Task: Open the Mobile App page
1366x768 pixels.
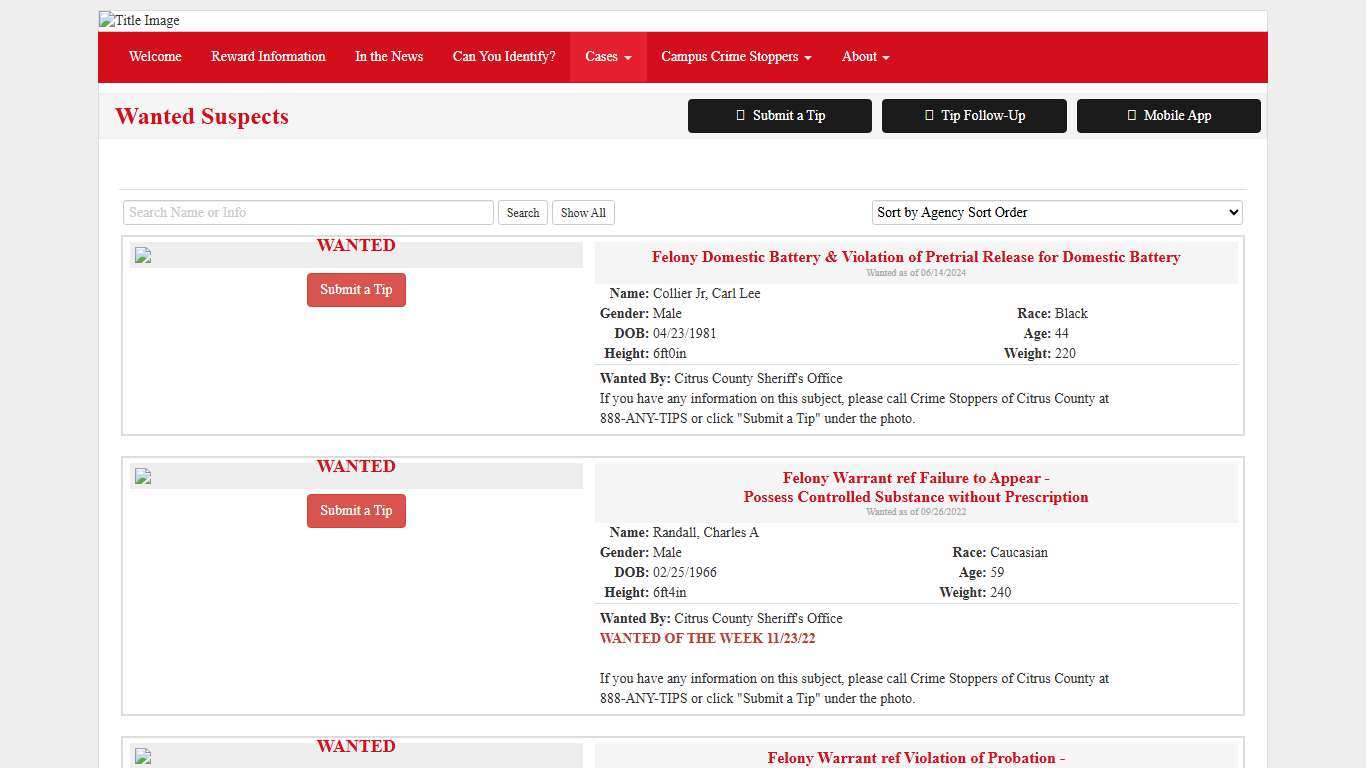Action: [x=1168, y=116]
